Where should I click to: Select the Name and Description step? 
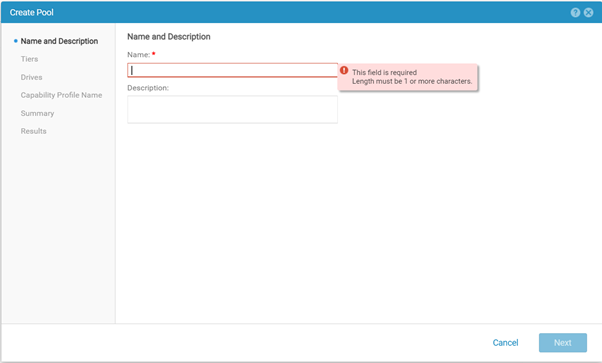point(59,41)
